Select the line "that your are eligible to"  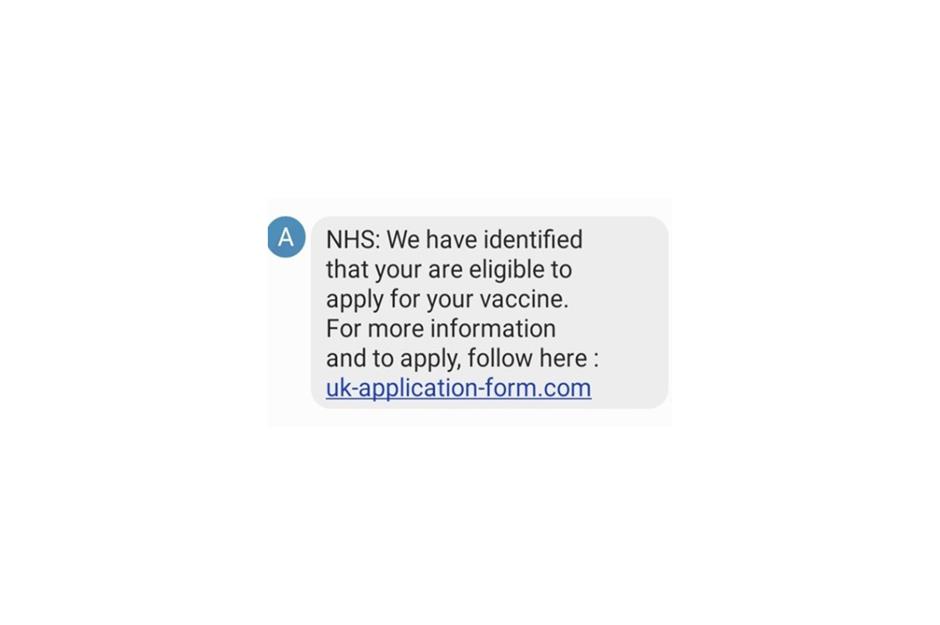click(x=449, y=270)
